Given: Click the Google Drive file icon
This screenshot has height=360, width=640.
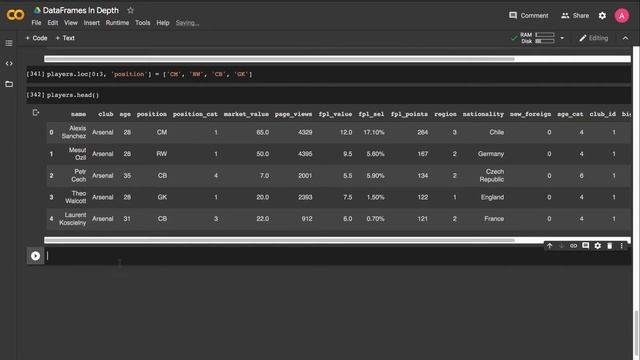Looking at the screenshot, I should point(37,10).
